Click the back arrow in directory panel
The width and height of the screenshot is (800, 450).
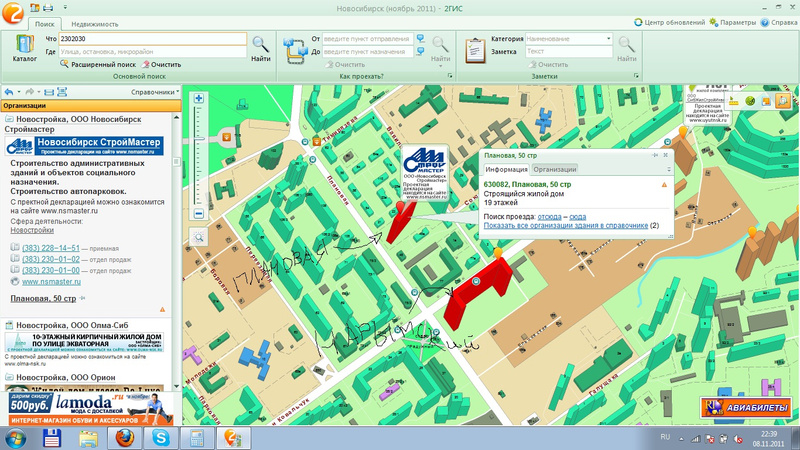(9, 92)
